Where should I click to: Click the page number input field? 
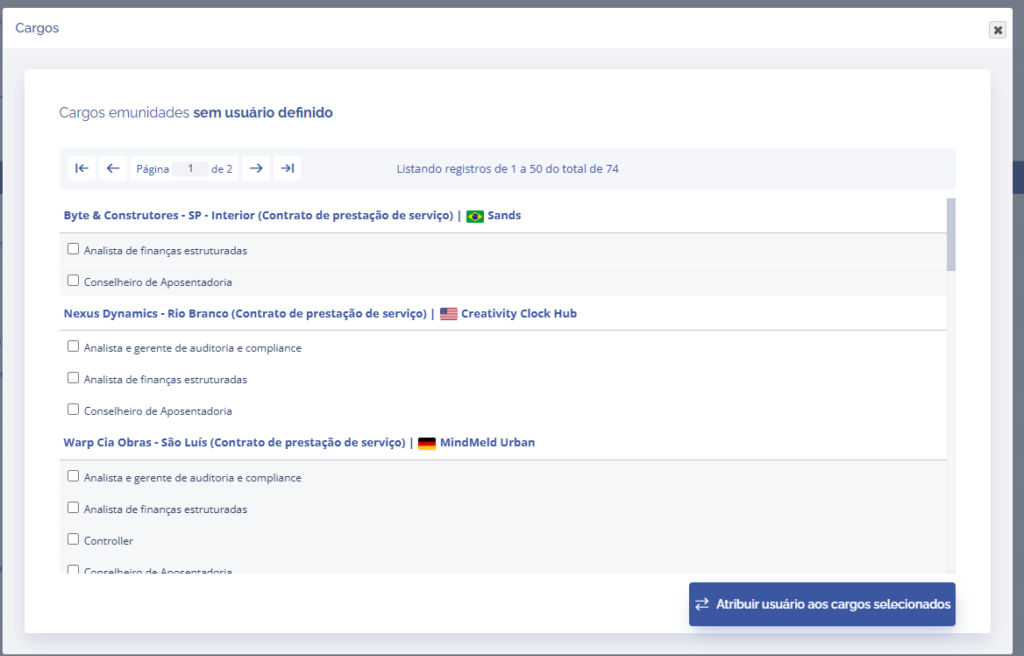click(x=190, y=169)
